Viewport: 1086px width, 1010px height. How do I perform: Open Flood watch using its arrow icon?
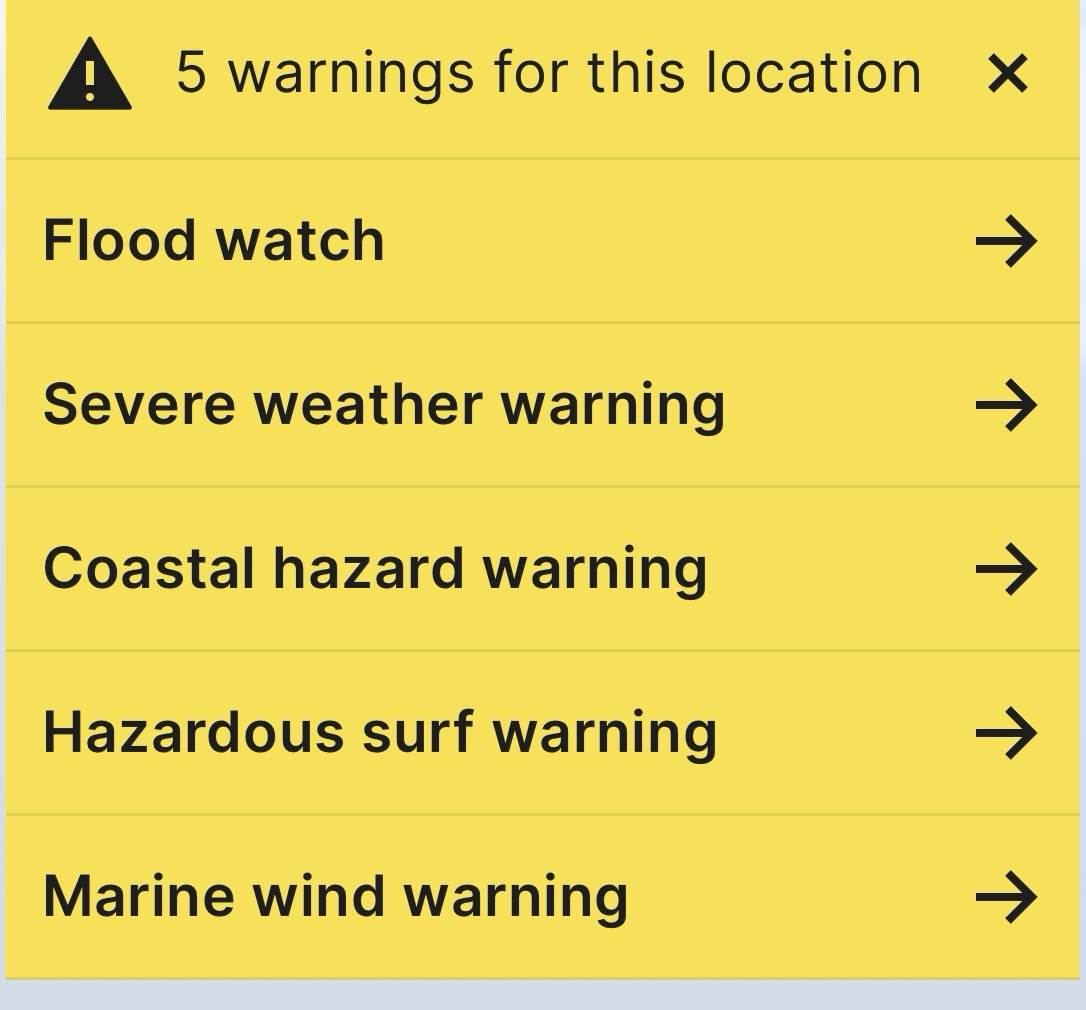[x=1006, y=241]
